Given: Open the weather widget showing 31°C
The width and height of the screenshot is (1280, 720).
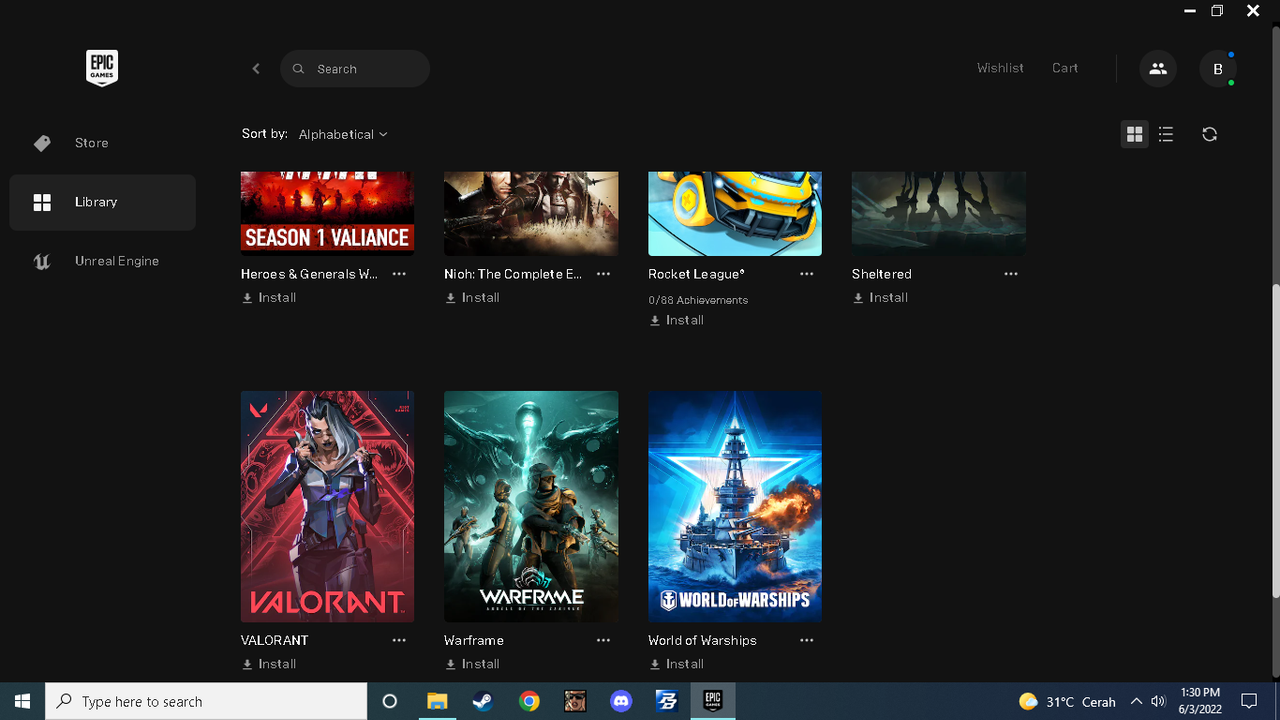Looking at the screenshot, I should 1067,701.
